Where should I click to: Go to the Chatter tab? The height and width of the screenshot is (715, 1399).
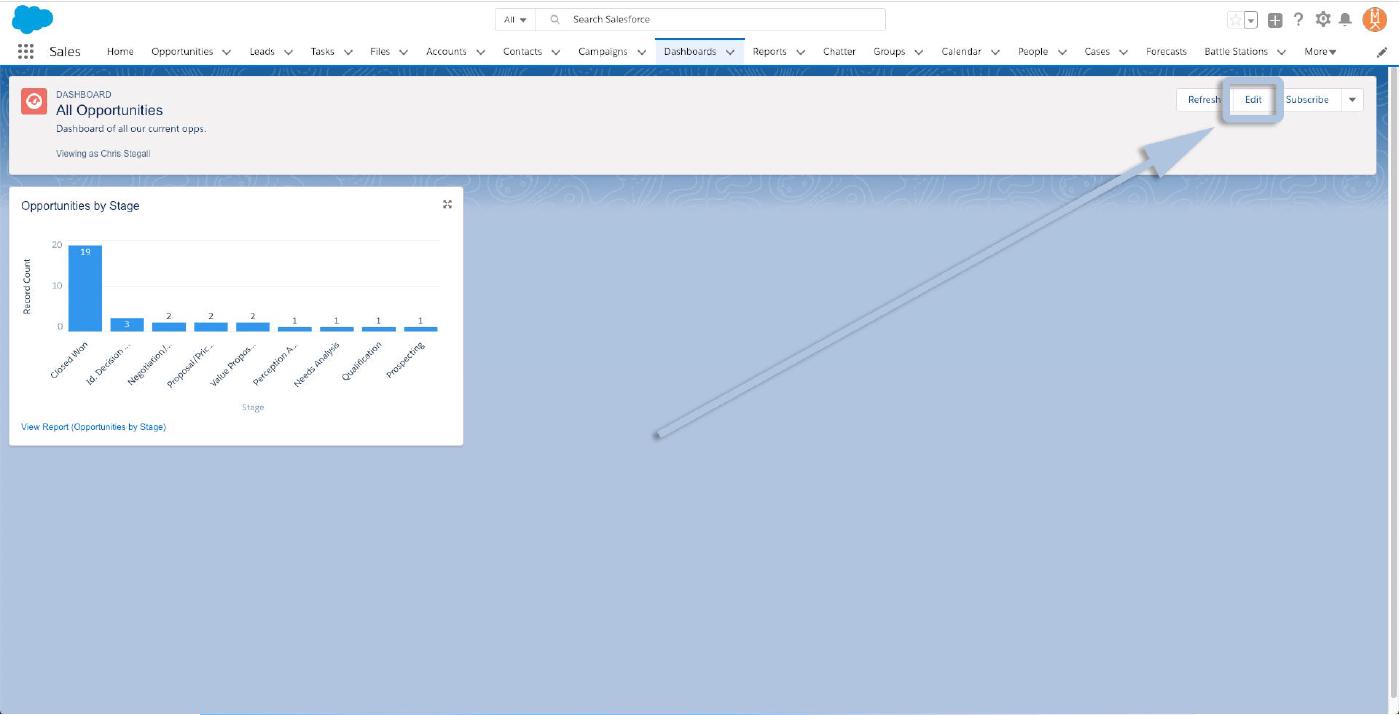pos(839,52)
